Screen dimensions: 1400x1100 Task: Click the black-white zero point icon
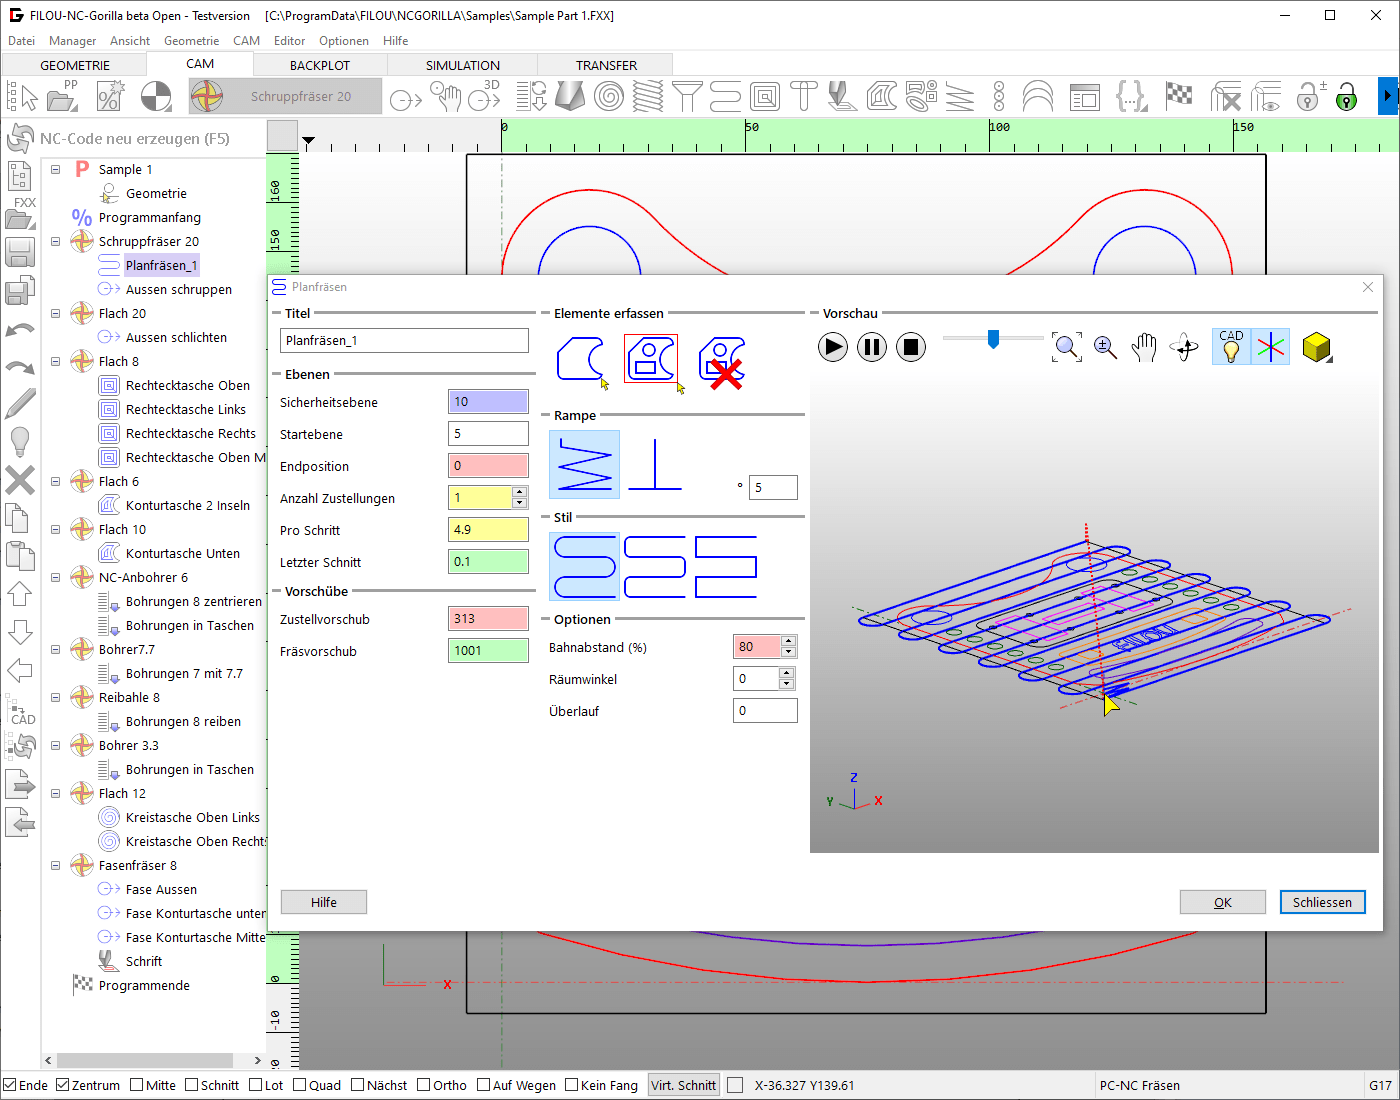tap(156, 97)
